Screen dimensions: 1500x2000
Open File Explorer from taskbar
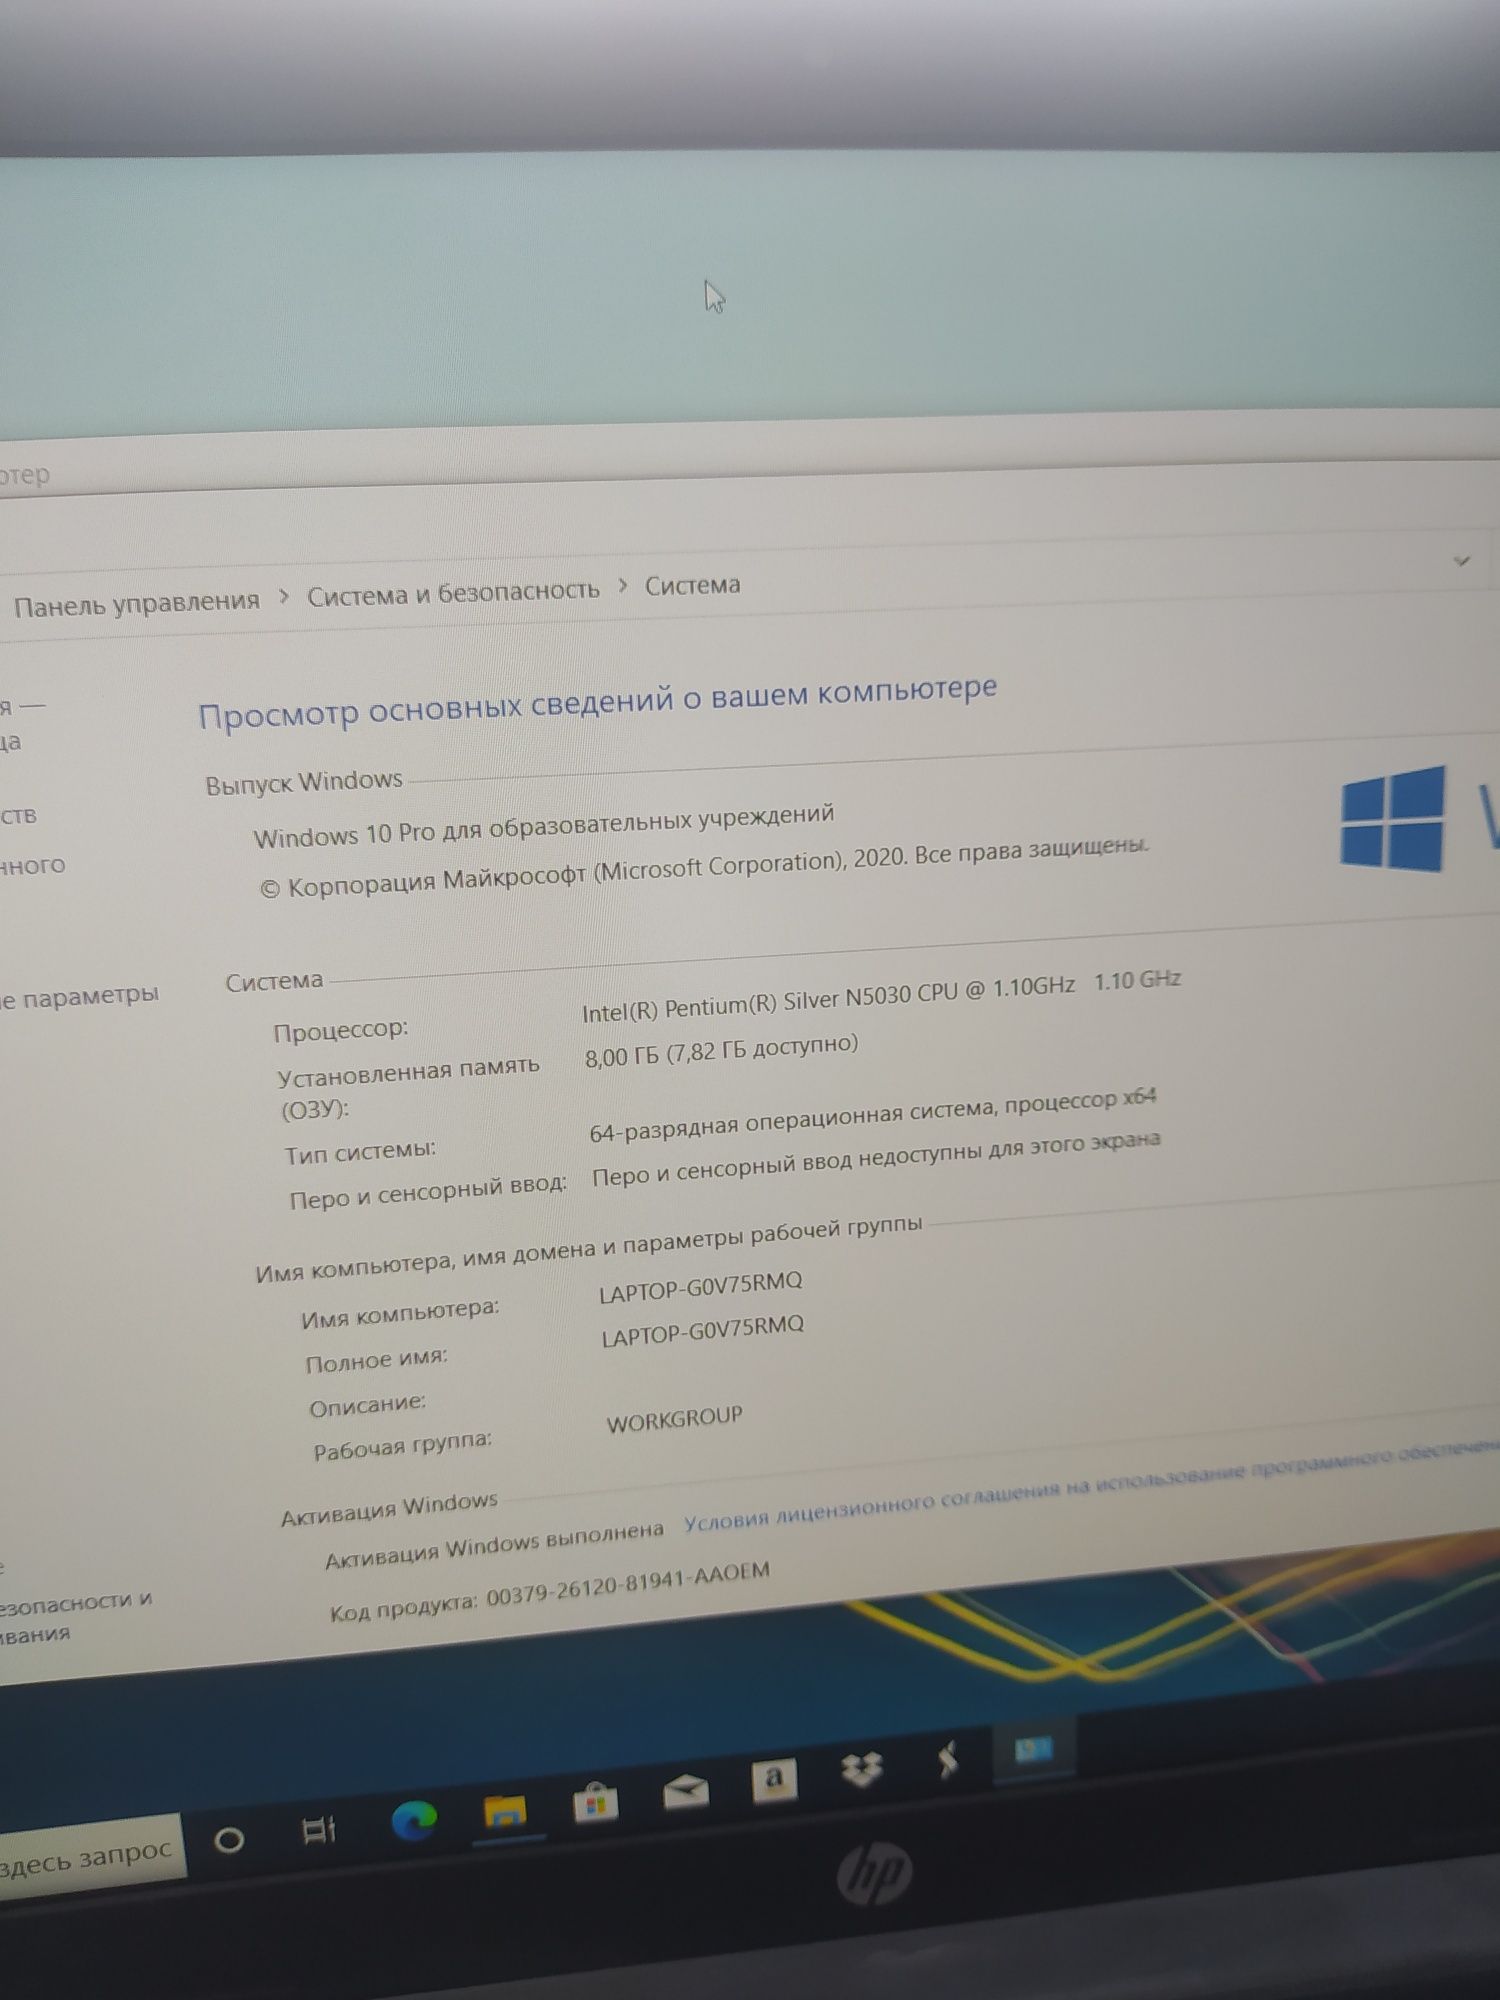pyautogui.click(x=505, y=1811)
